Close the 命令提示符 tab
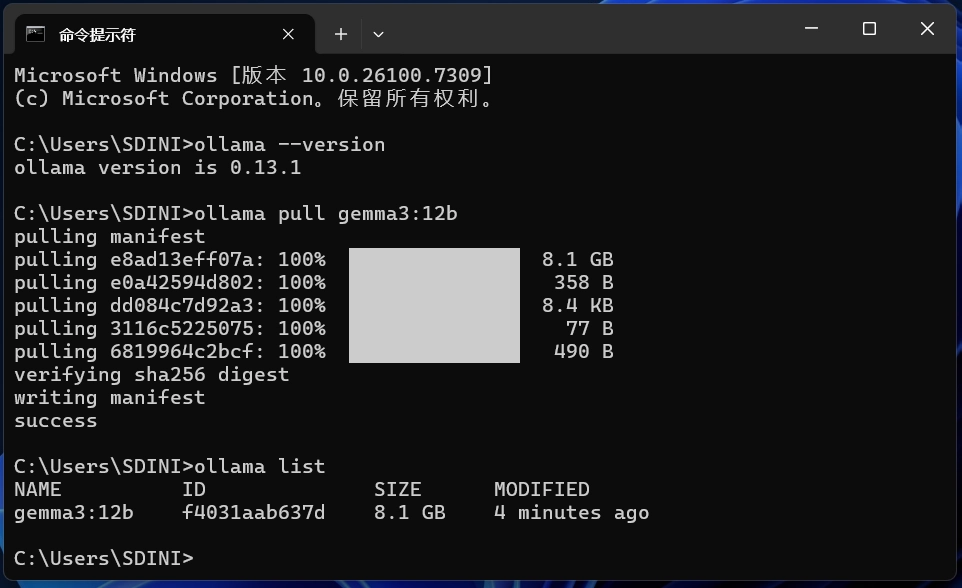962x588 pixels. [288, 34]
